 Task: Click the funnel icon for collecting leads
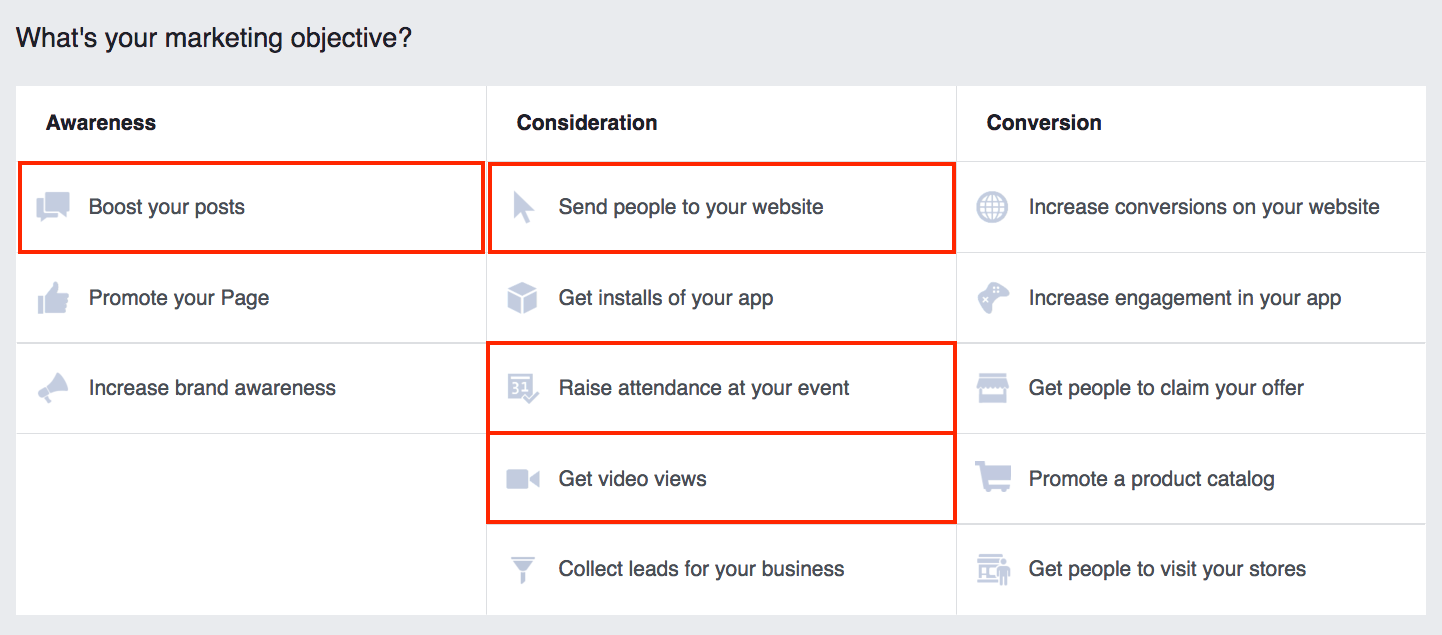pos(523,569)
